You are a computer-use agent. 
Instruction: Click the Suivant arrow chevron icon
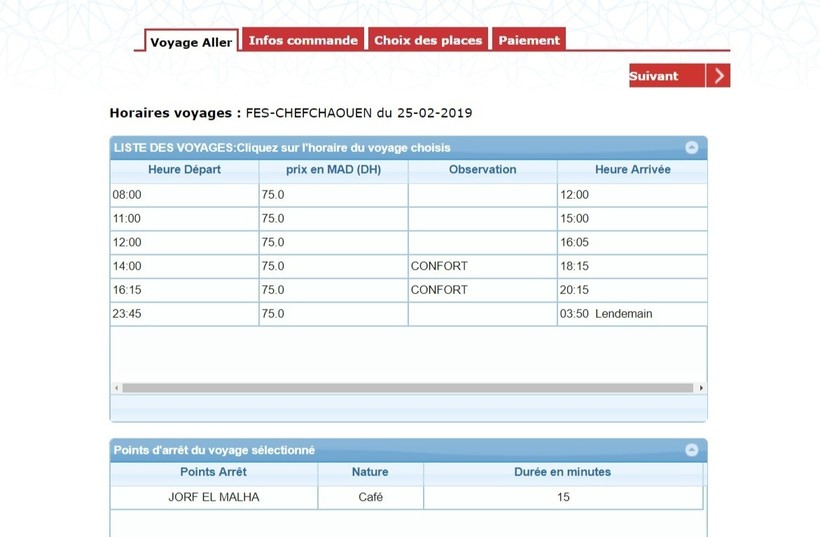719,76
